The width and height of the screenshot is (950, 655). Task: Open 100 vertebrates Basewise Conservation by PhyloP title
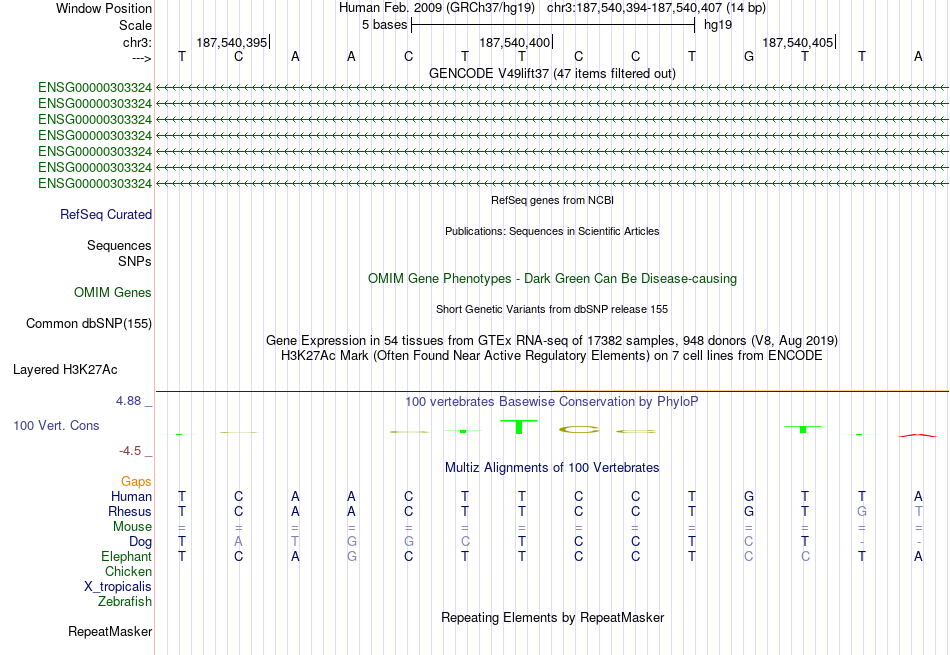(552, 402)
